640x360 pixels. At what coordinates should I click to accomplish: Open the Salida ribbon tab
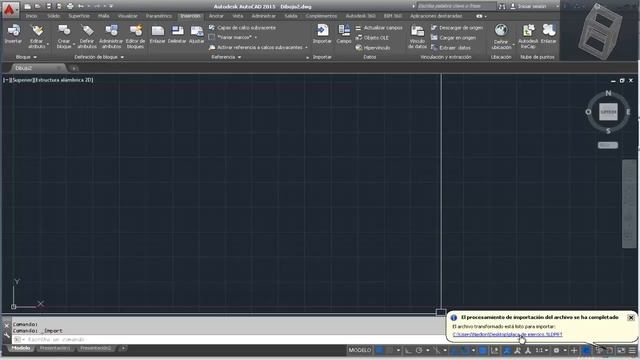(291, 16)
